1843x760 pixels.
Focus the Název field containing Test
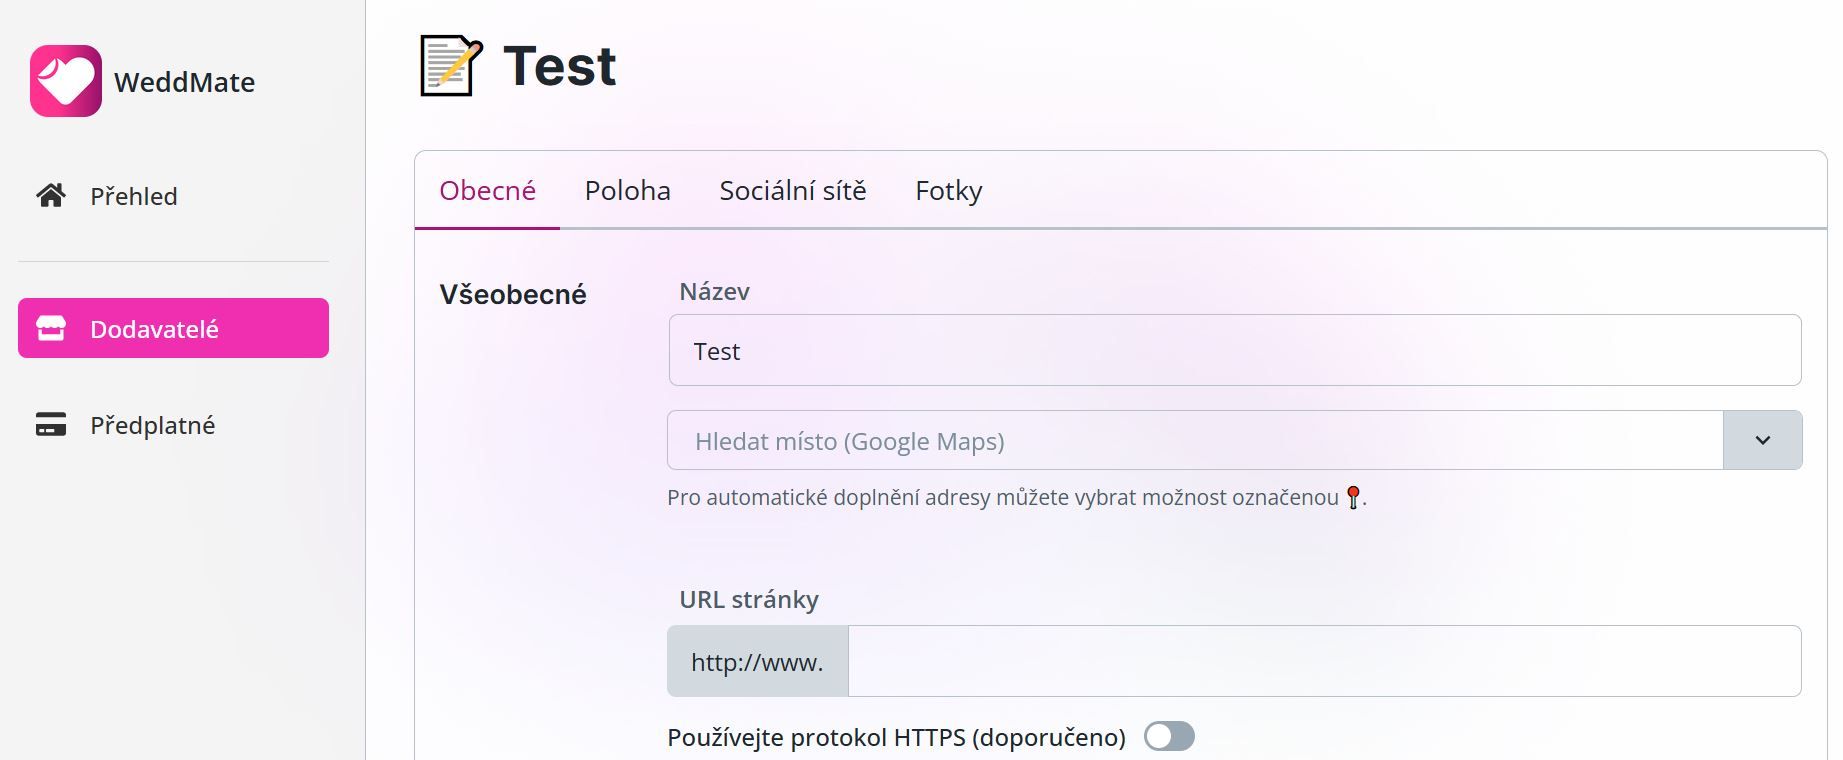1235,350
